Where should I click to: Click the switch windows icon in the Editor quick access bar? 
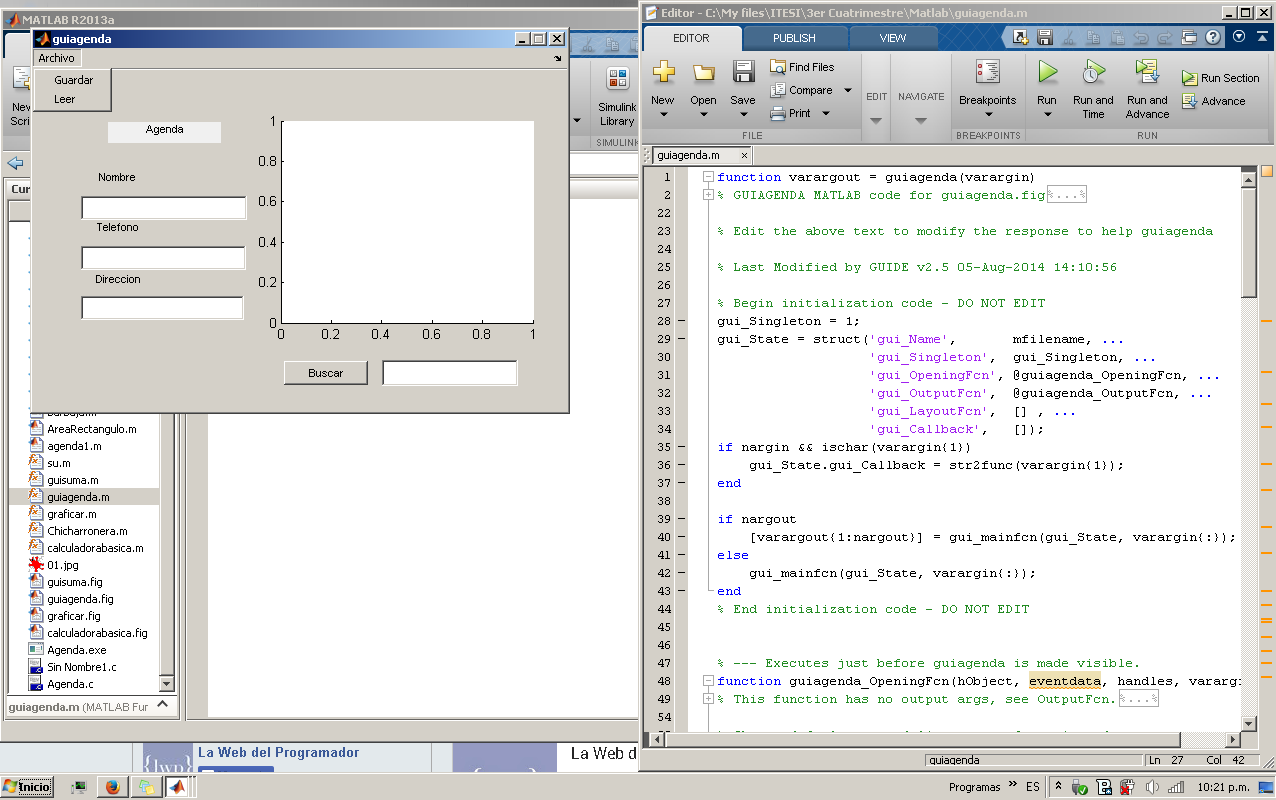[x=1189, y=37]
